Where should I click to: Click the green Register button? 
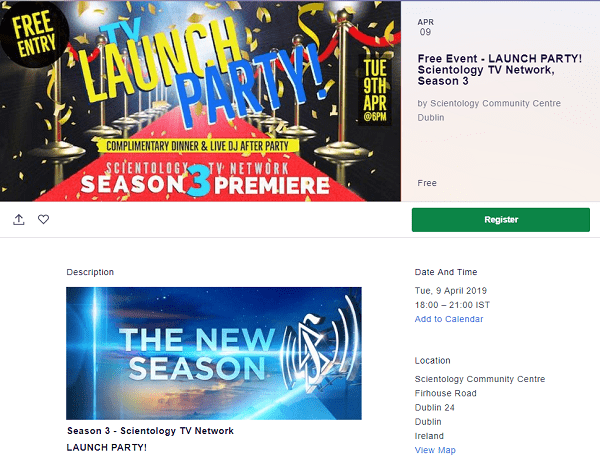pos(501,220)
